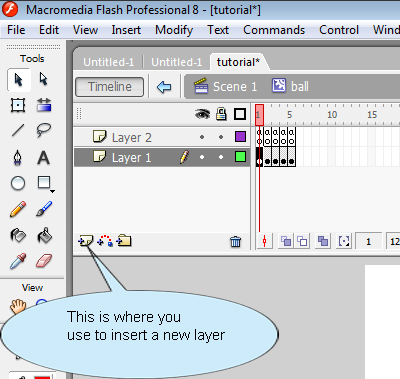This screenshot has width=400, height=379.
Task: Open the Text menu
Action: tap(218, 30)
